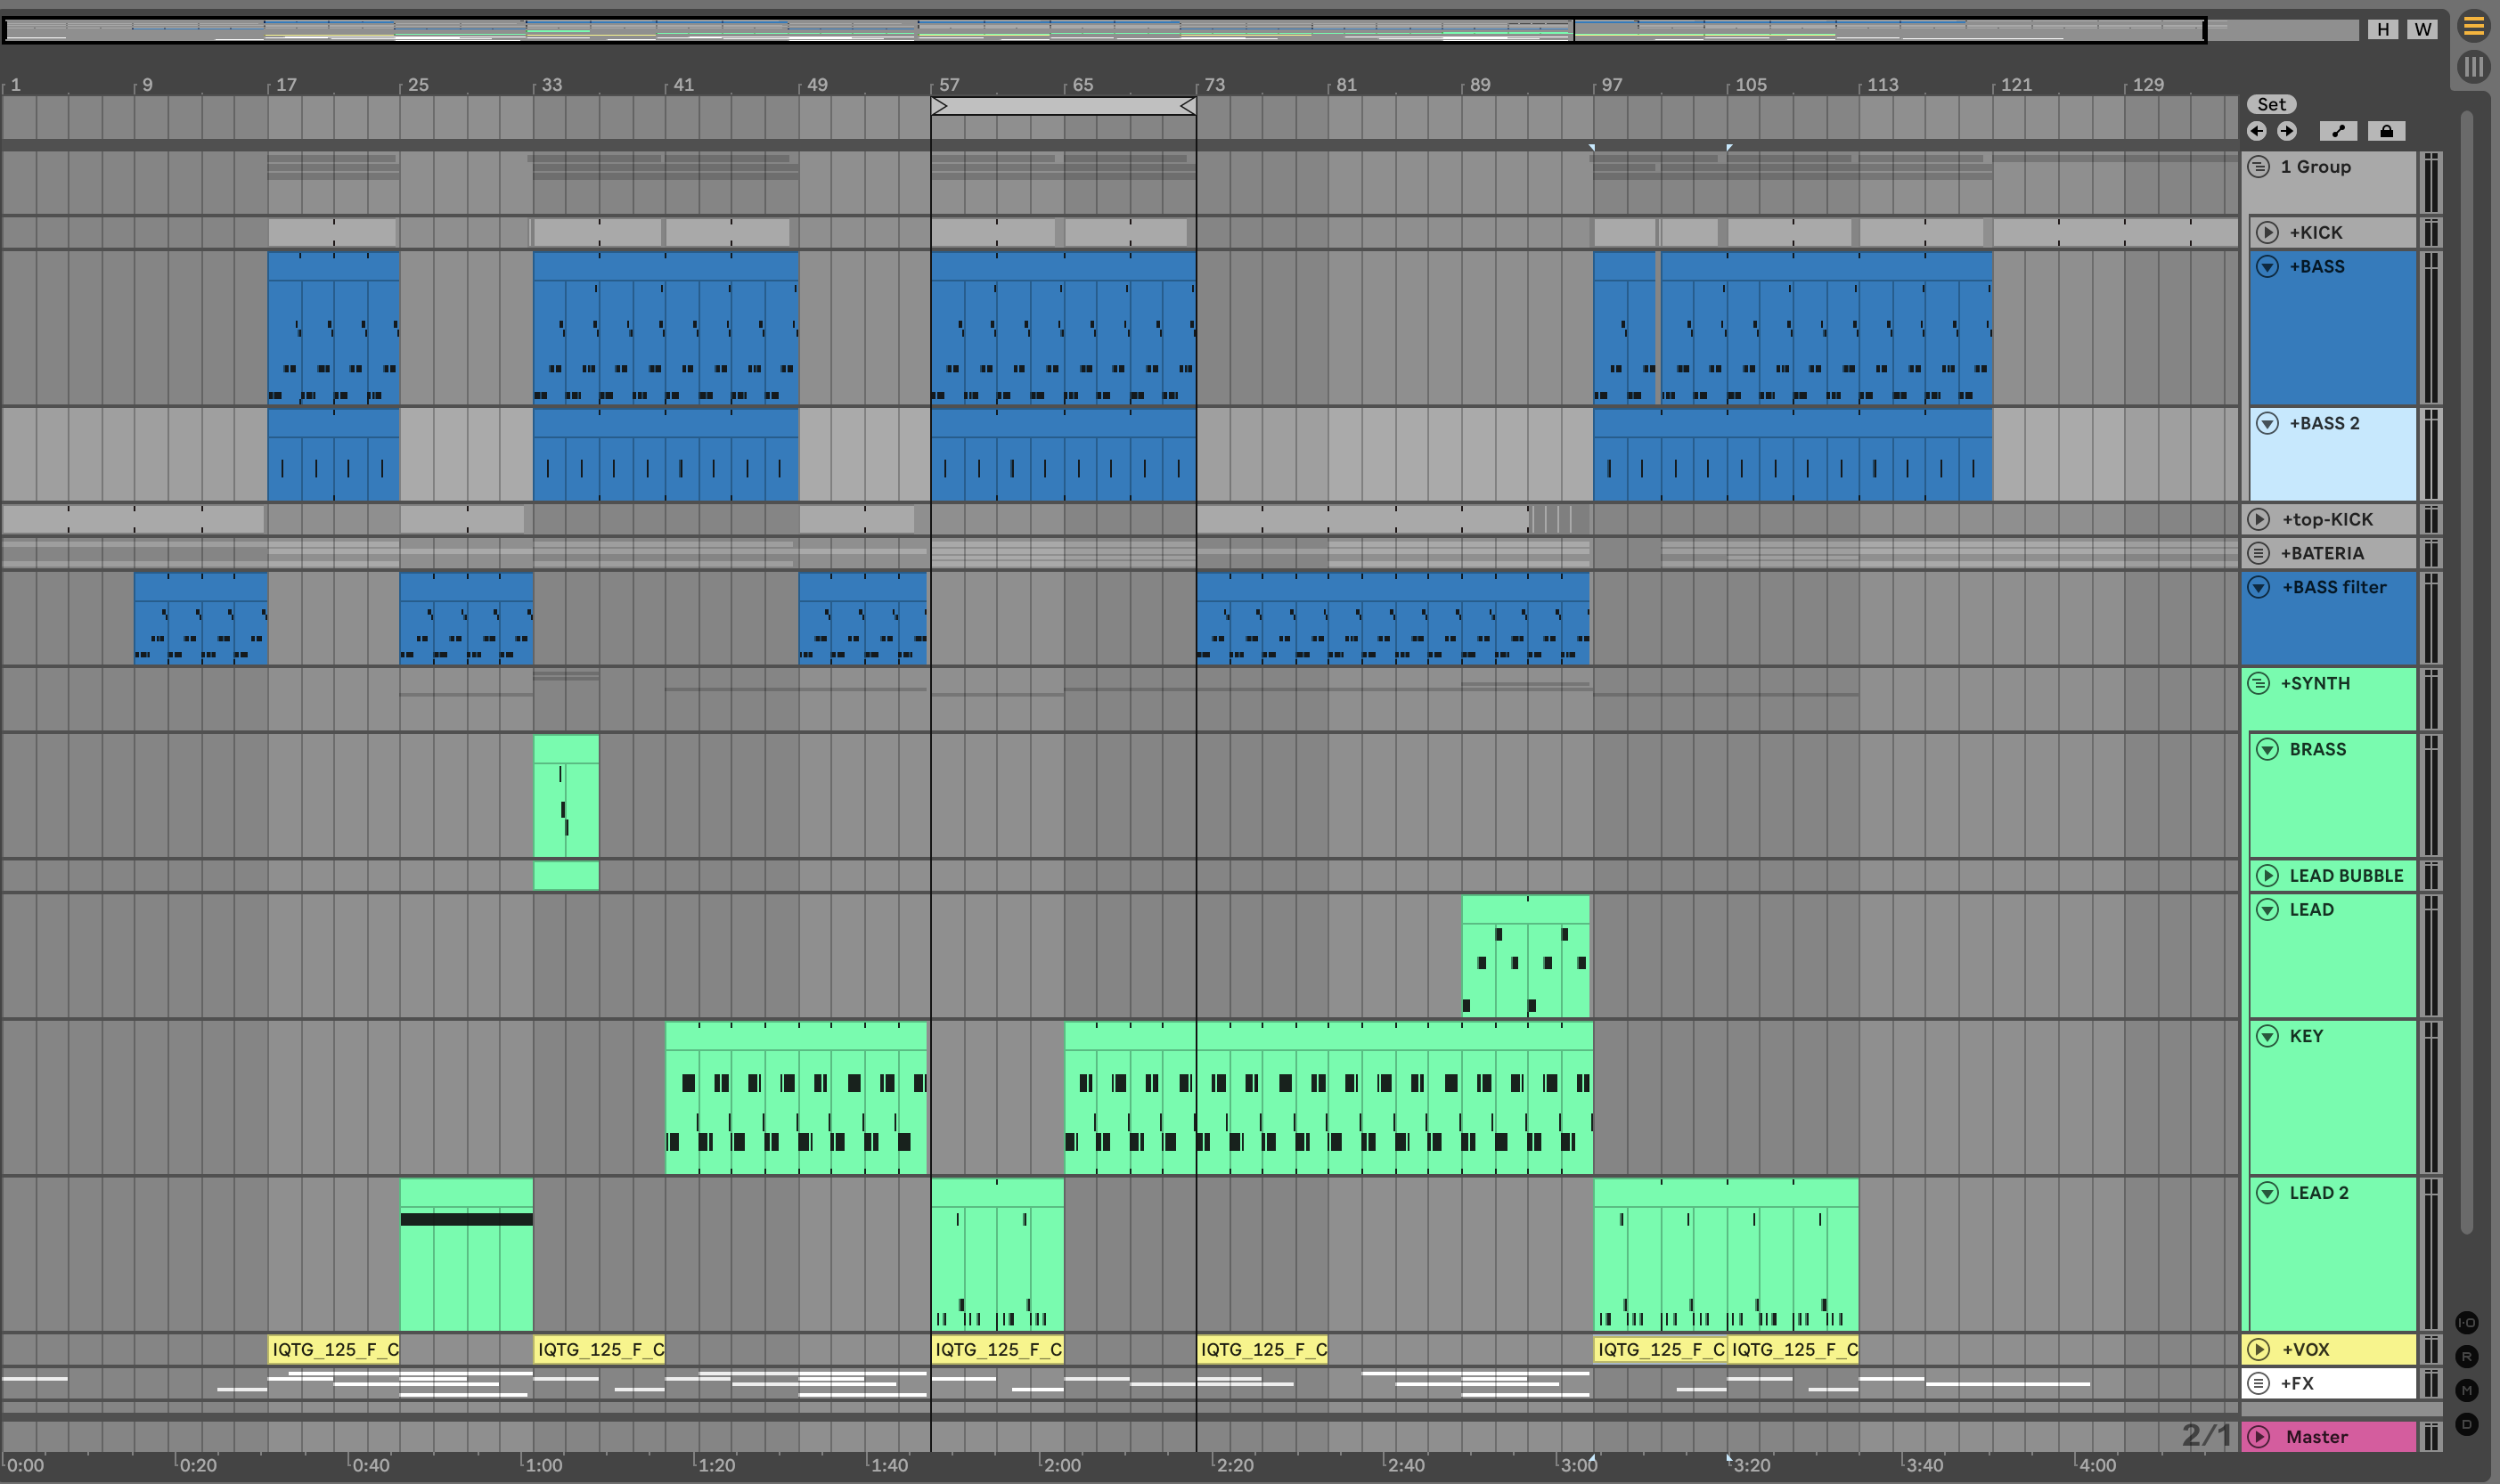The width and height of the screenshot is (2500, 1484).
Task: Click the loop brace above bar 57
Action: (x=1062, y=106)
